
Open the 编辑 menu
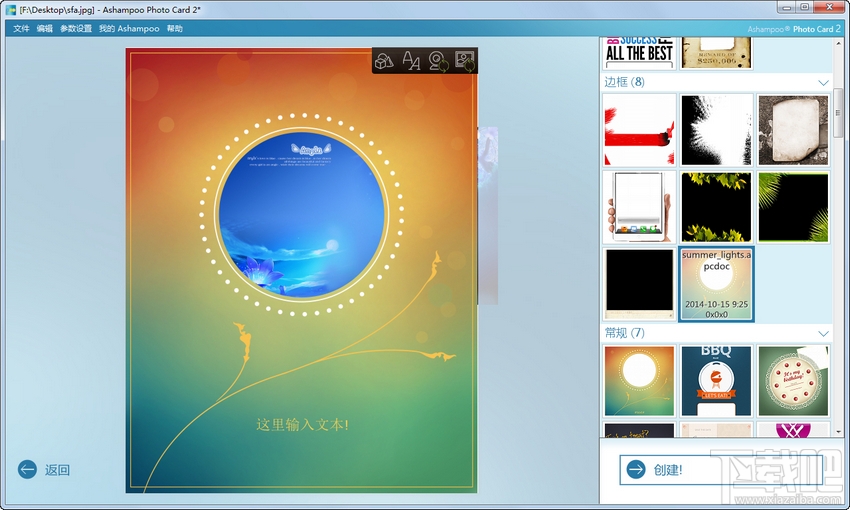(44, 29)
